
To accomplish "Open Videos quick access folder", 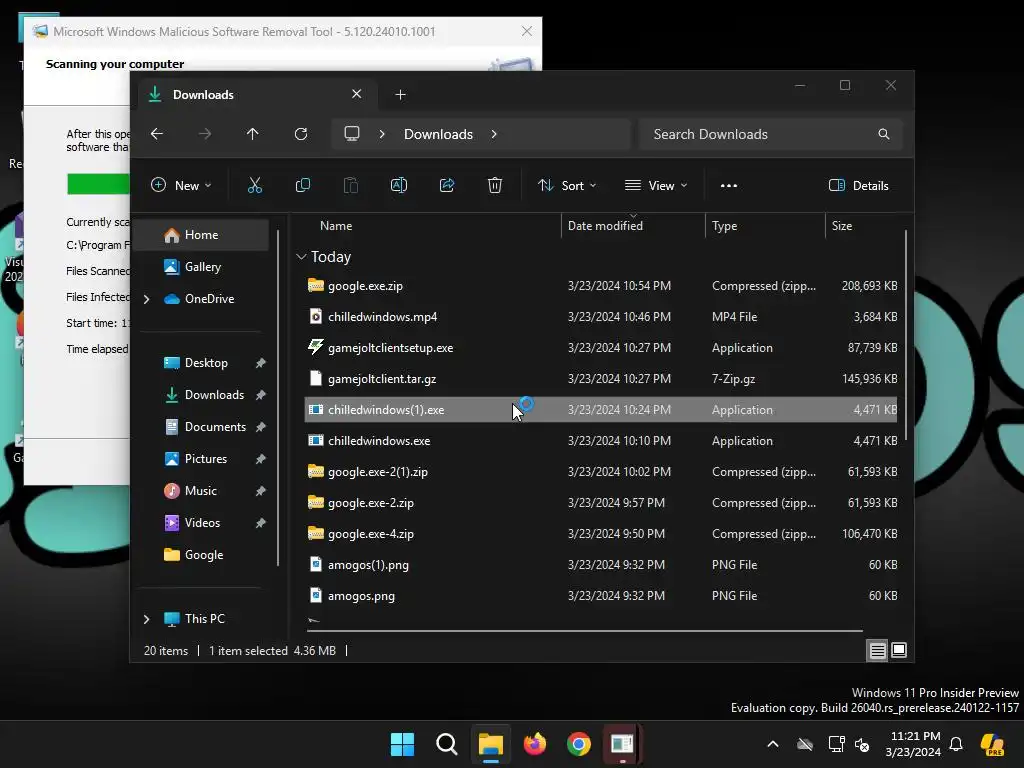I will (x=202, y=523).
